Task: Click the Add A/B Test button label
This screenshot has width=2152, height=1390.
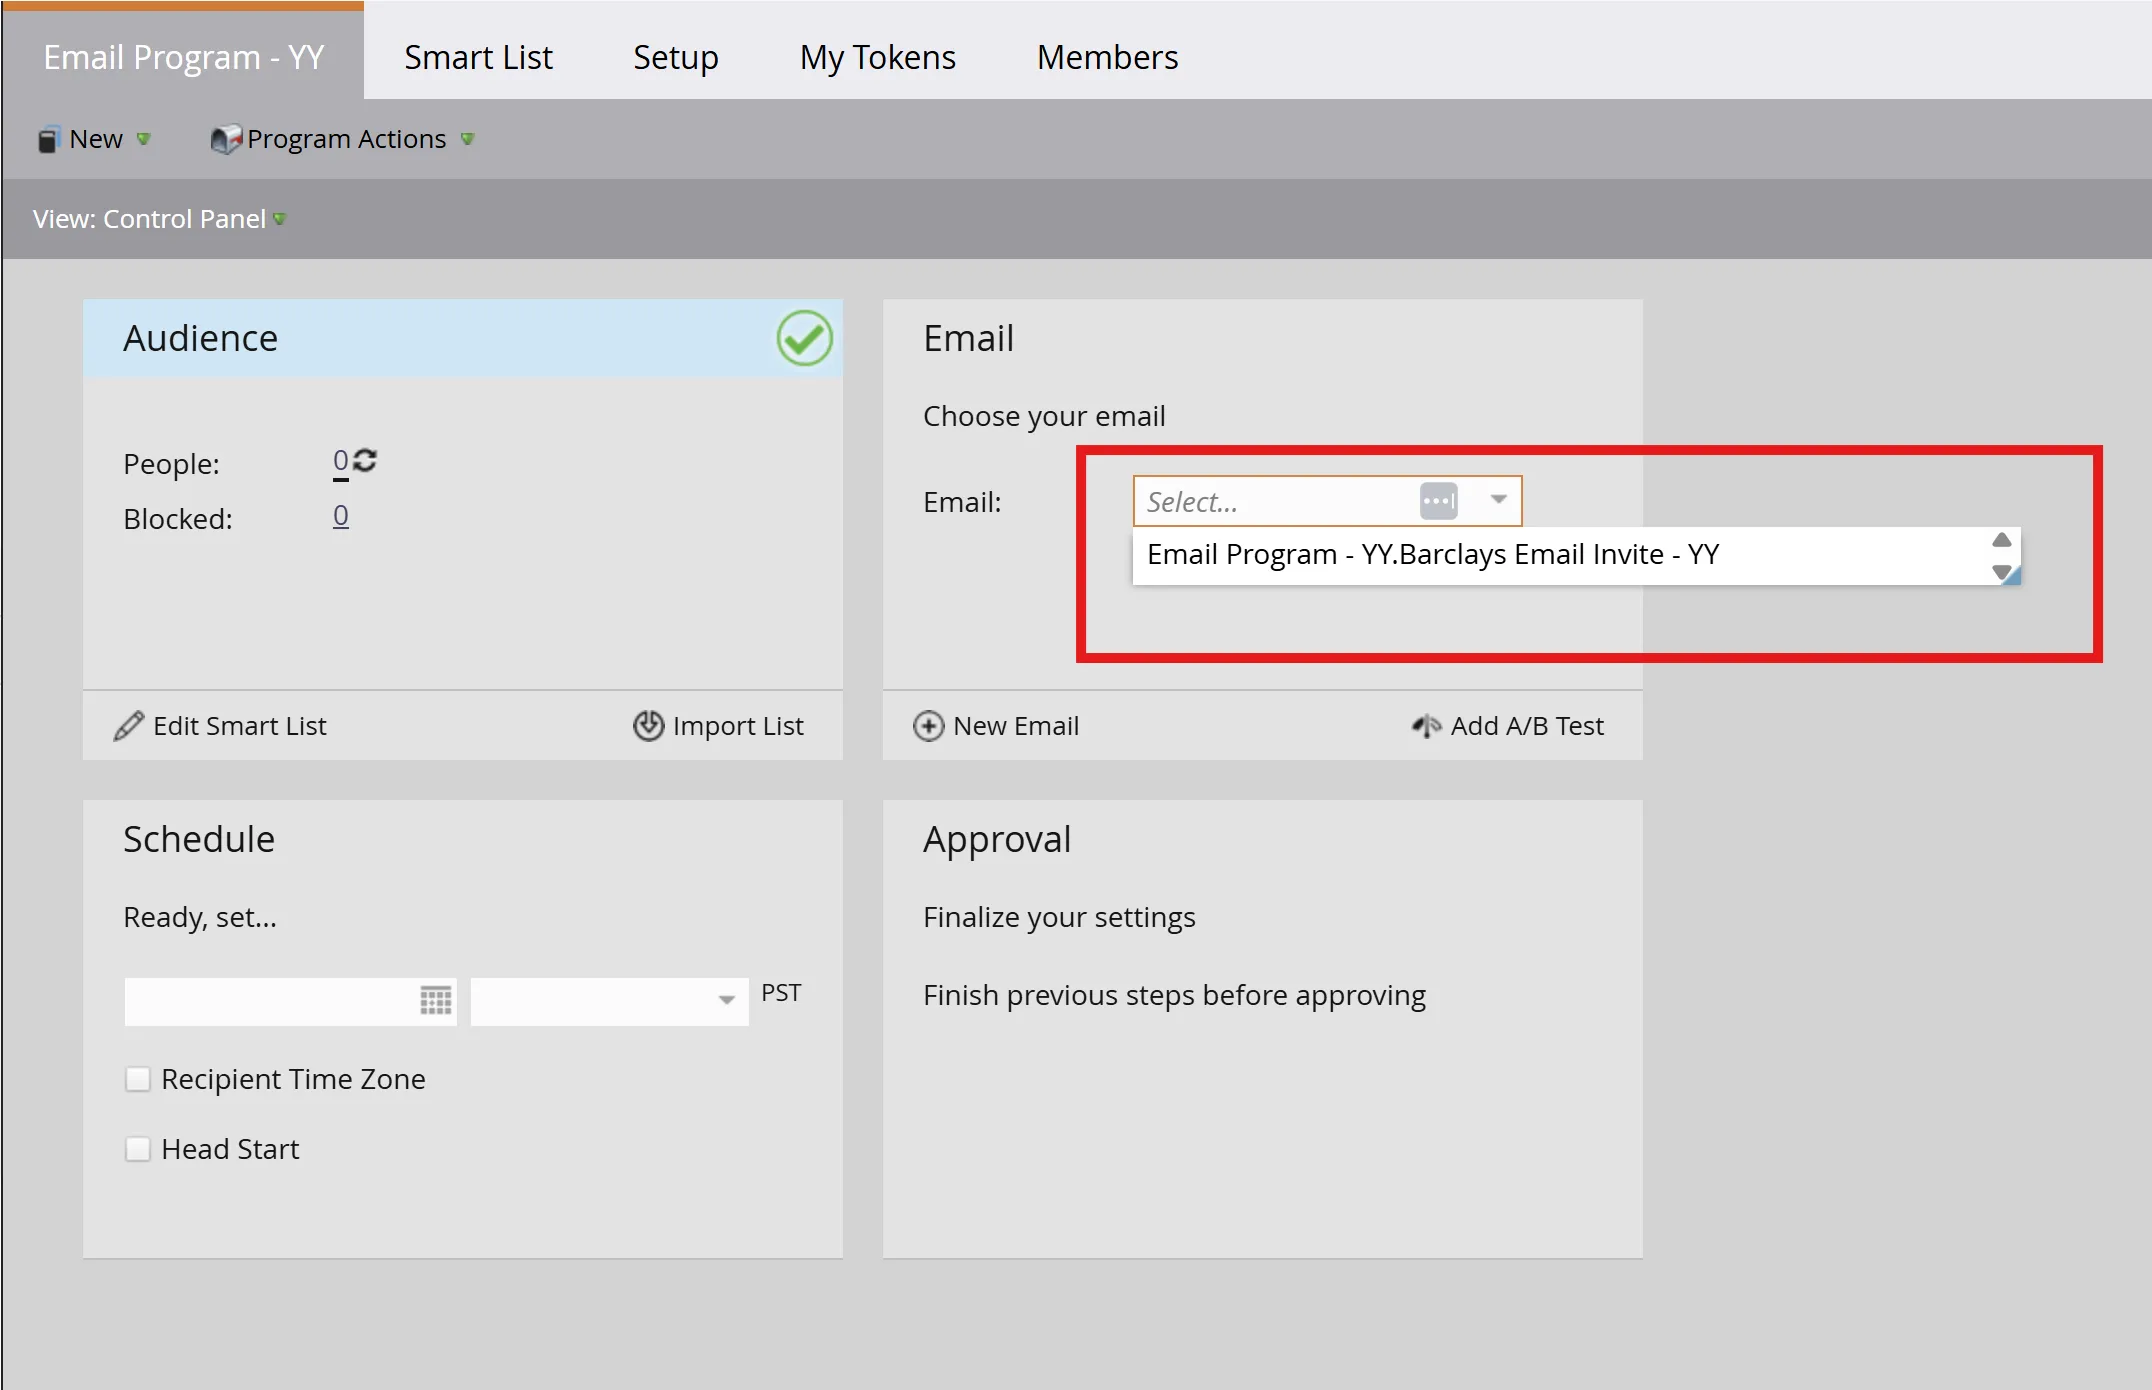Action: (1527, 726)
